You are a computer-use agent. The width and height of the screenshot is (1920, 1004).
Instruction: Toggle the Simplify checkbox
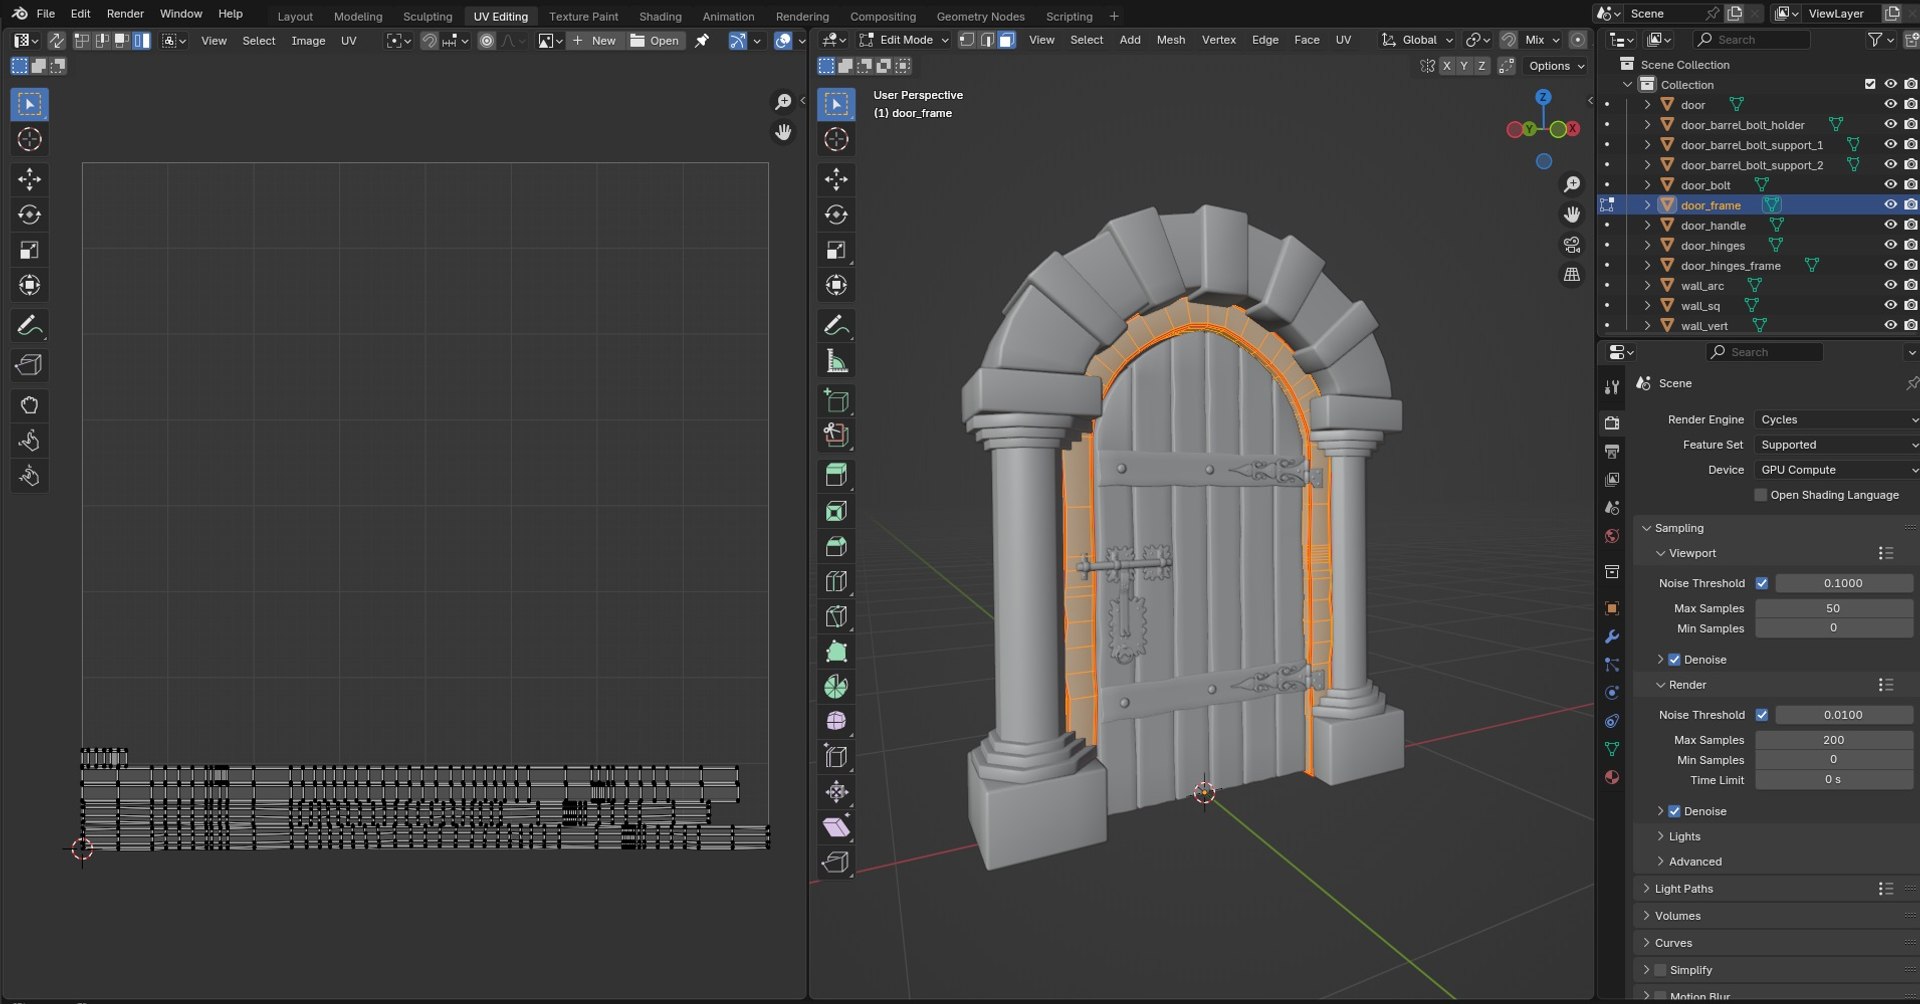(1660, 970)
